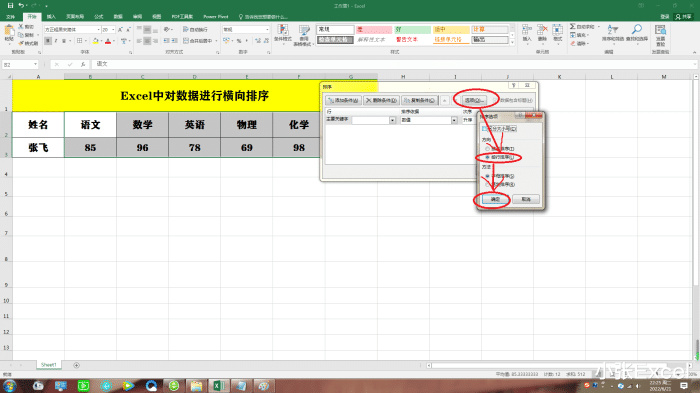The image size is (700, 393).
Task: Select cell containing 张飞
Action: (x=38, y=147)
